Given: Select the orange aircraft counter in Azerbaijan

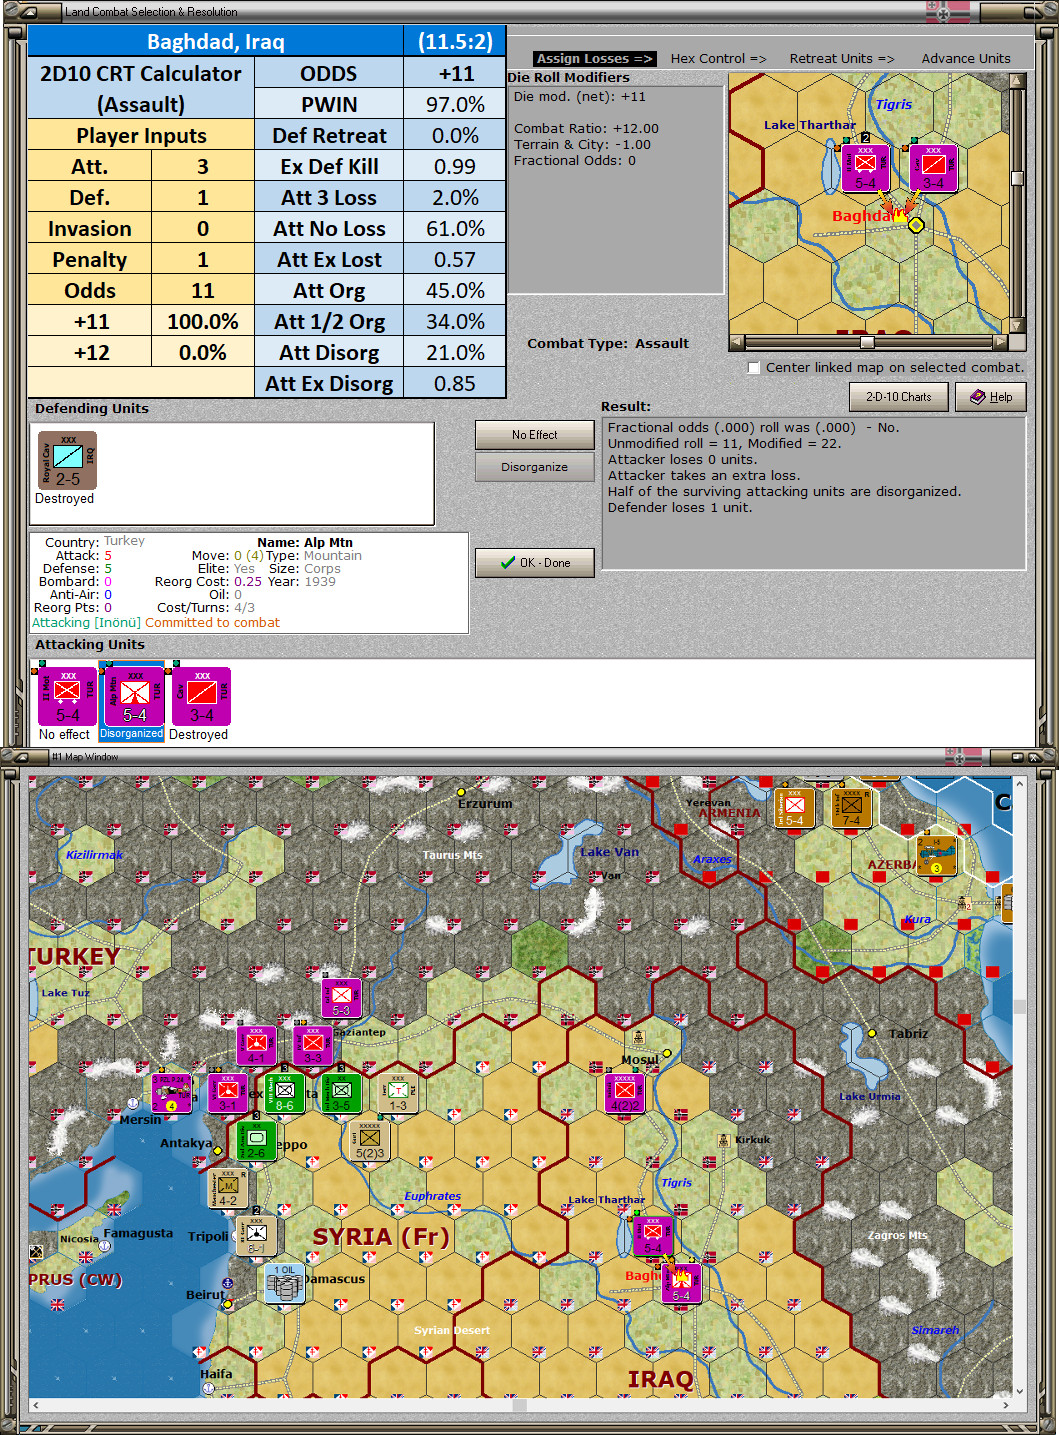Looking at the screenshot, I should pyautogui.click(x=936, y=856).
